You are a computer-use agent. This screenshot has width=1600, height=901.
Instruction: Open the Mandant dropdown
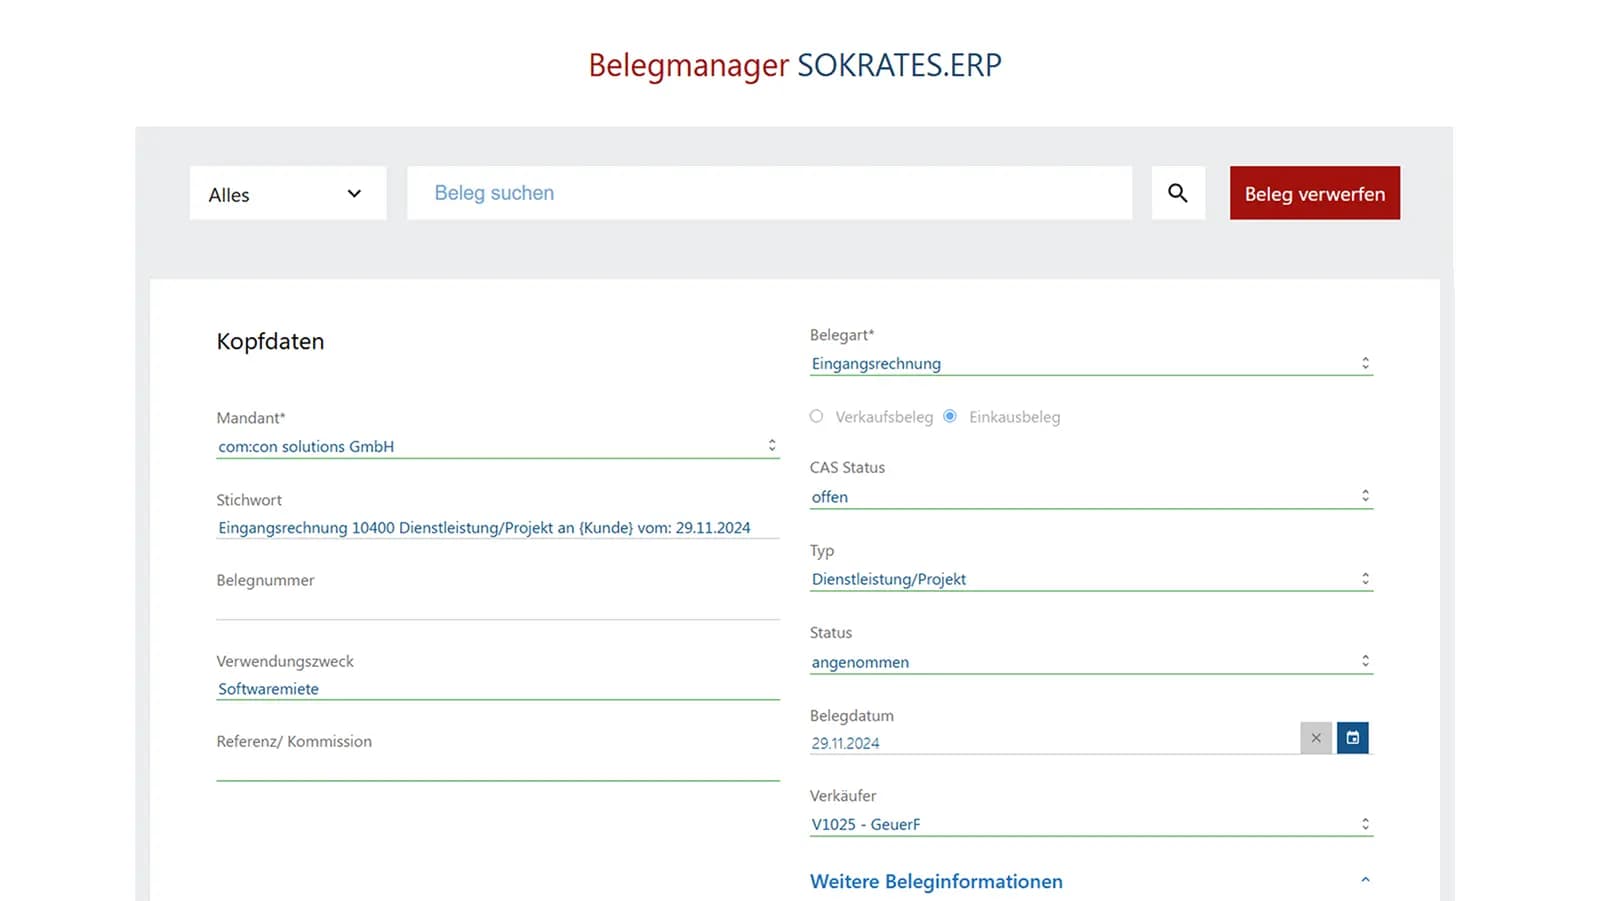497,446
